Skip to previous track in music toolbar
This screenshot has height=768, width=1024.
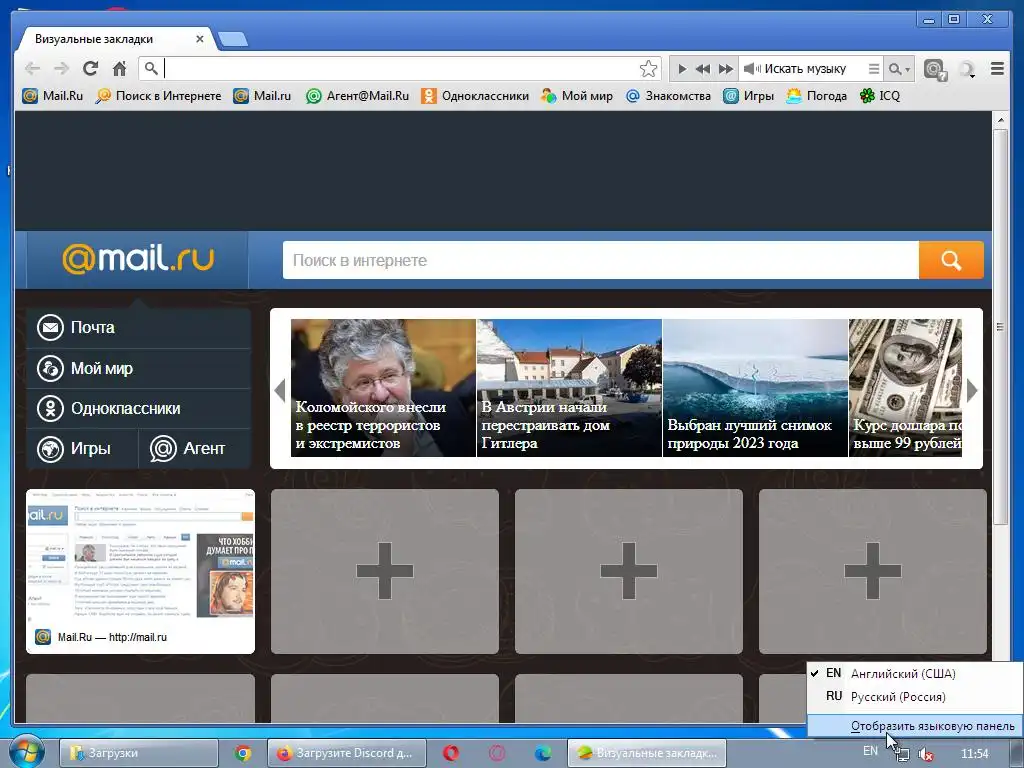click(x=703, y=69)
